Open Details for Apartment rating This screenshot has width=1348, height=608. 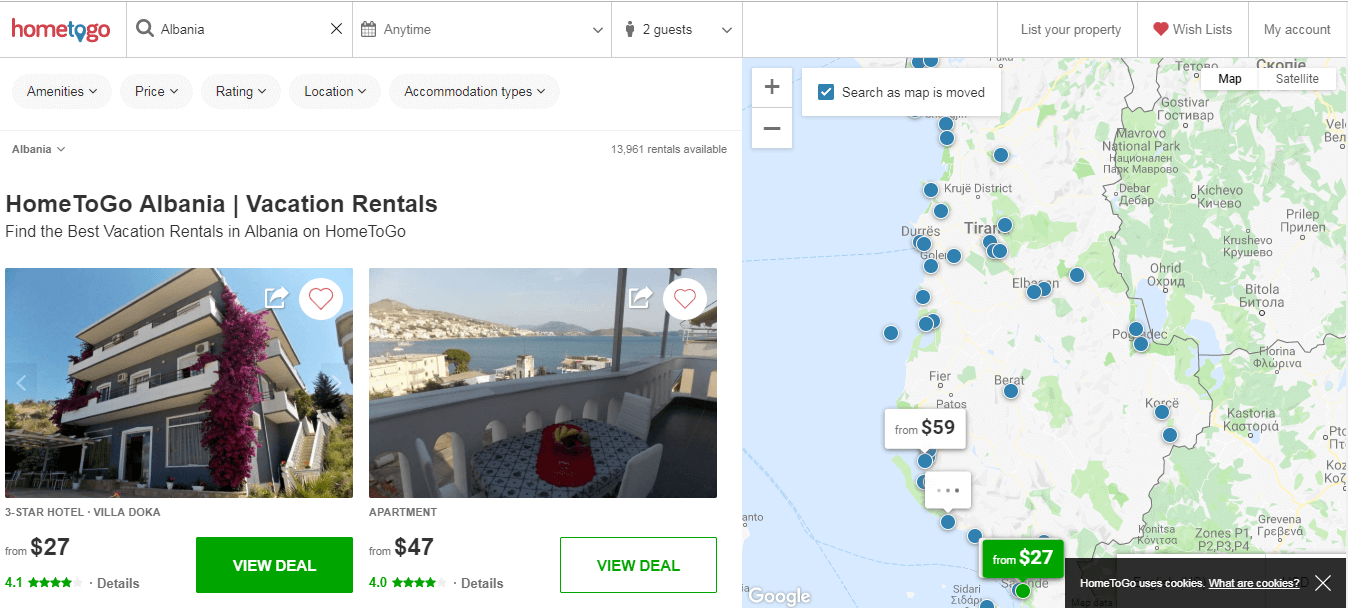click(x=482, y=583)
